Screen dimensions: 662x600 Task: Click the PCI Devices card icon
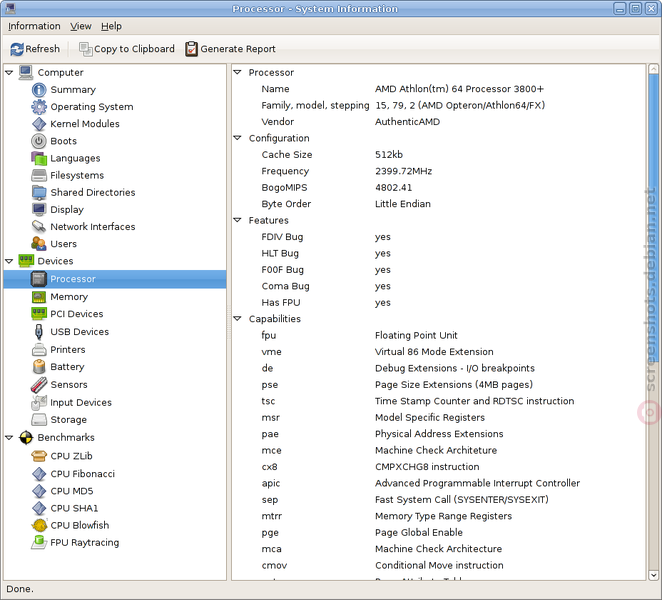(39, 314)
